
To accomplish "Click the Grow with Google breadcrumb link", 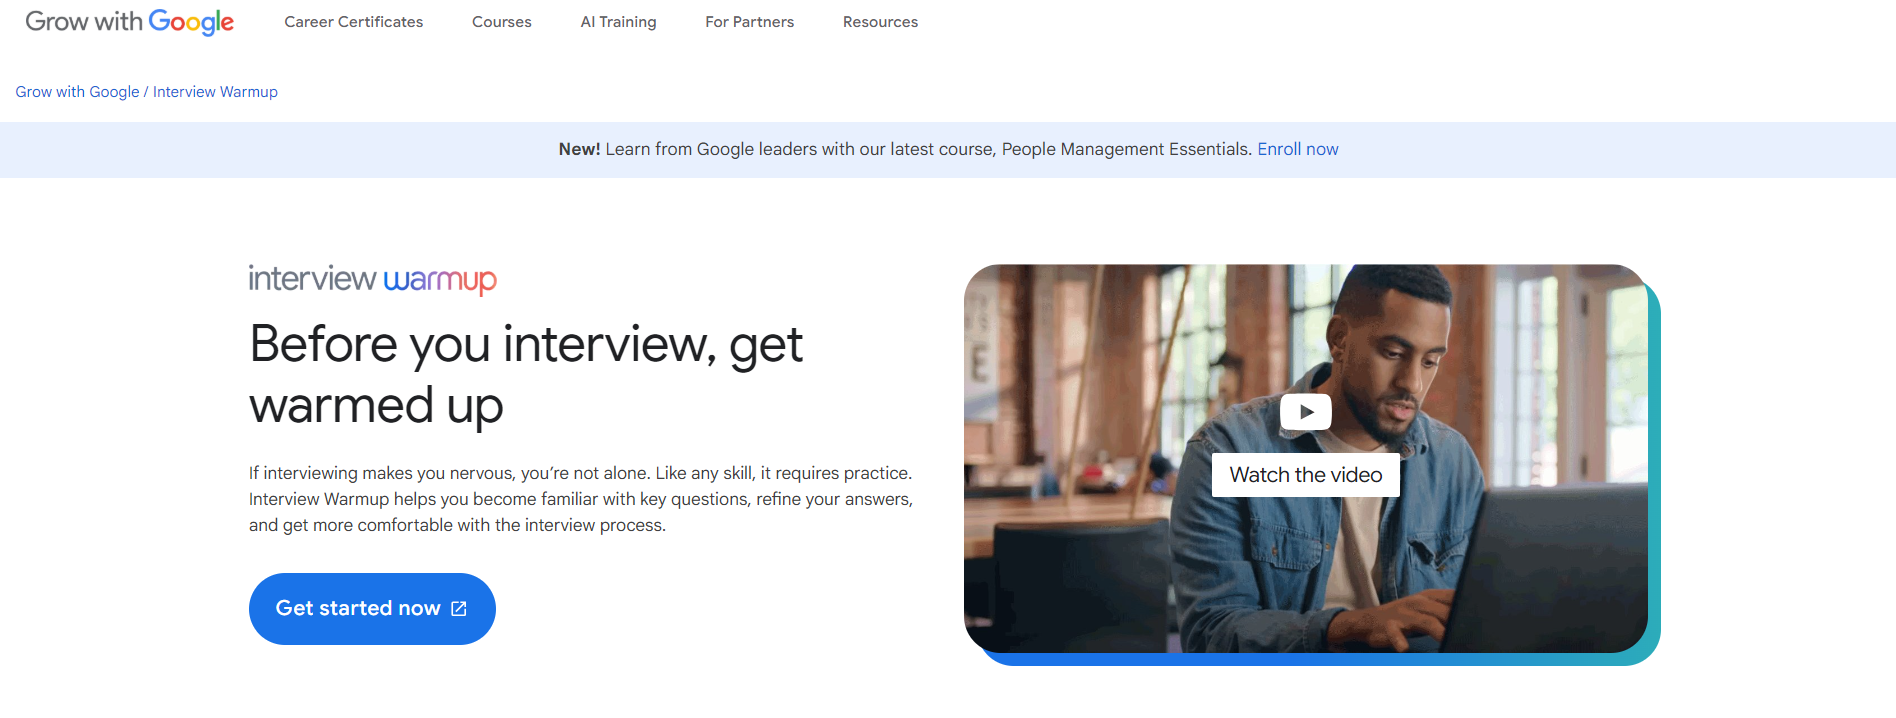I will (77, 92).
